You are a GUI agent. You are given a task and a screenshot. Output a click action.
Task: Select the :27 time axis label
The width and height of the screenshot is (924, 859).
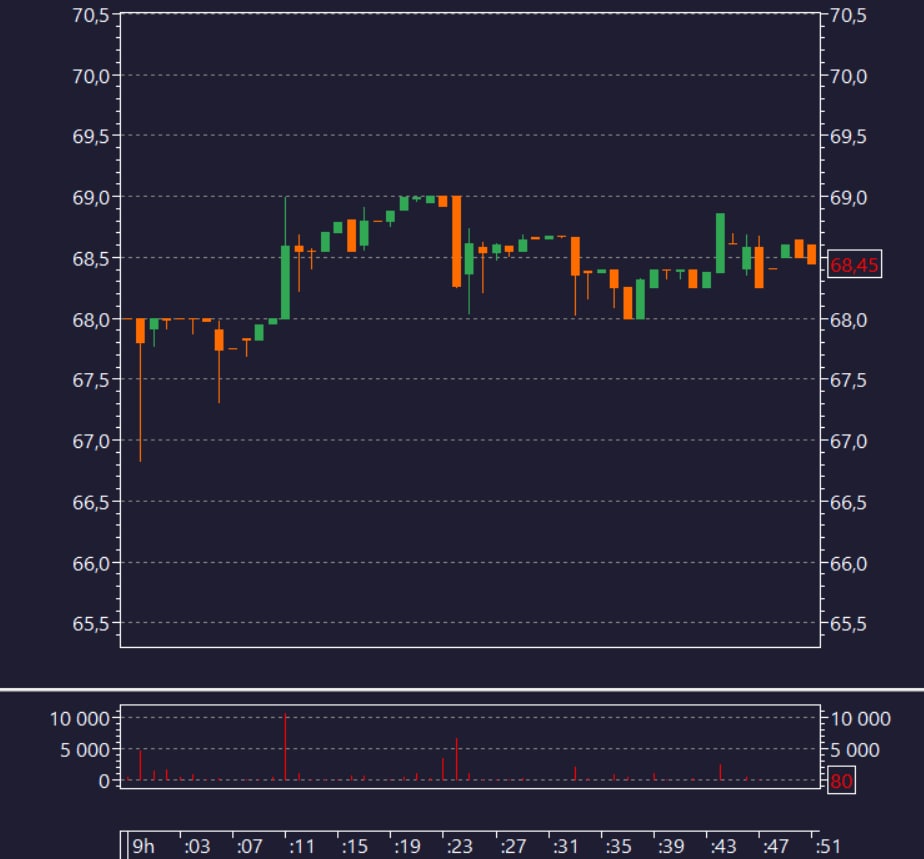point(513,846)
